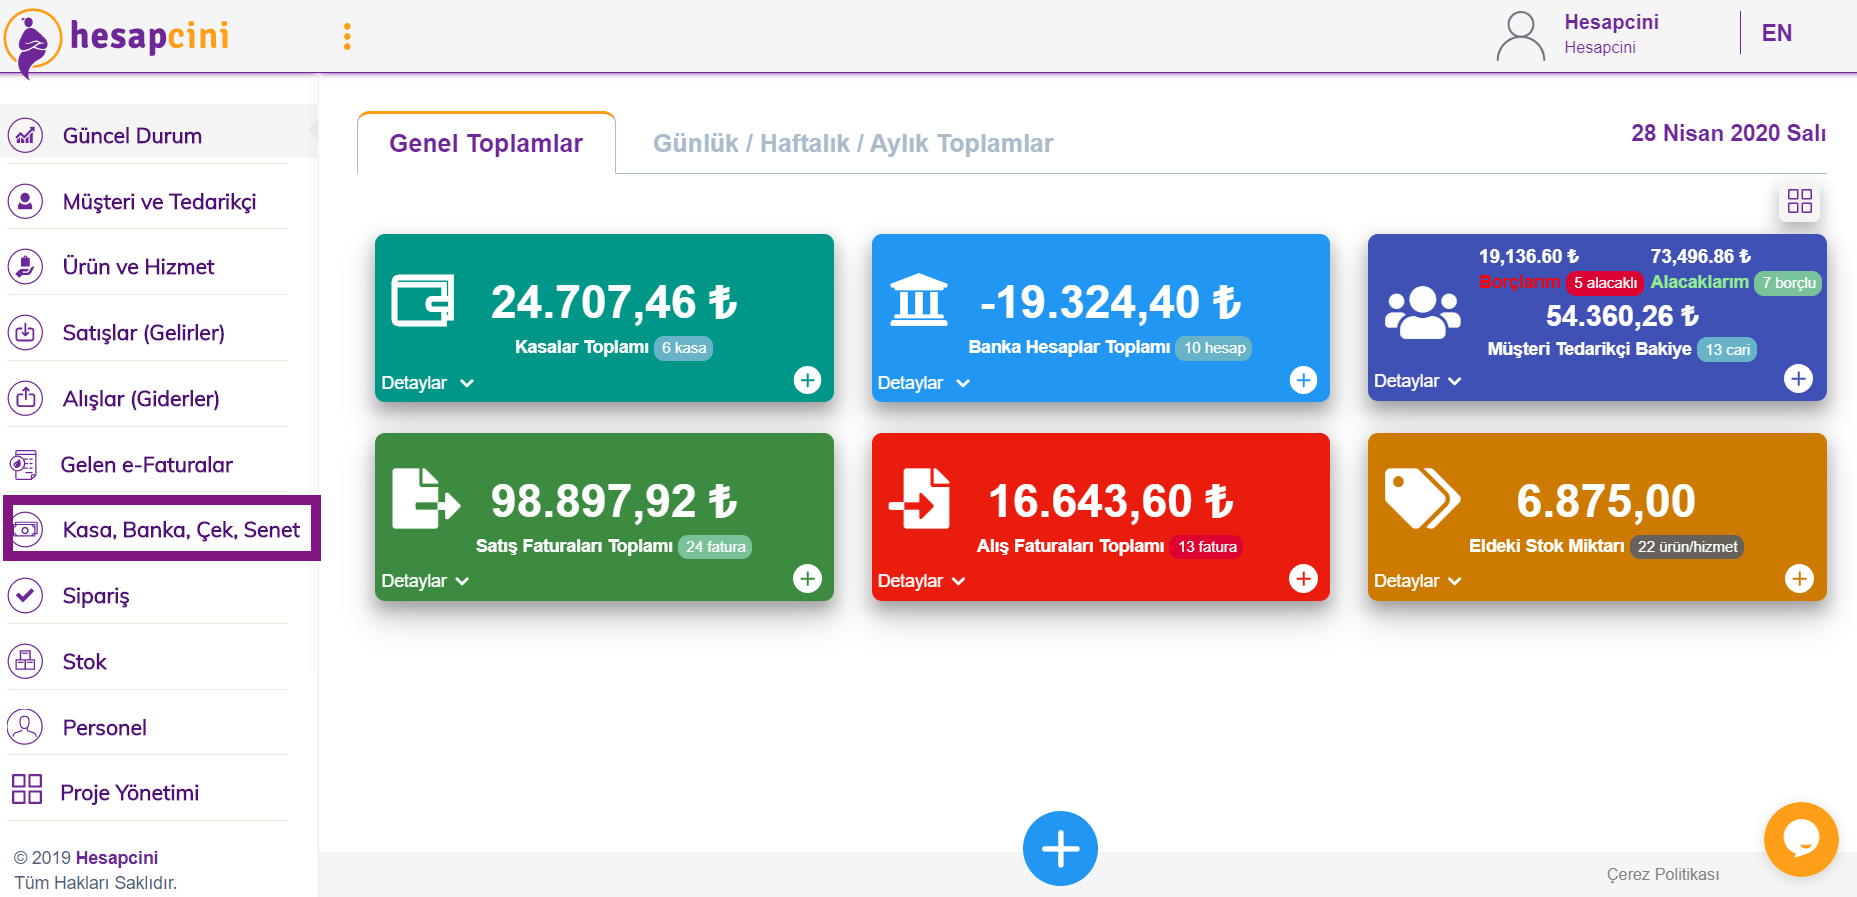Expand Detaylar on Satış Faturaları Toplamı card
The width and height of the screenshot is (1857, 897).
425,581
